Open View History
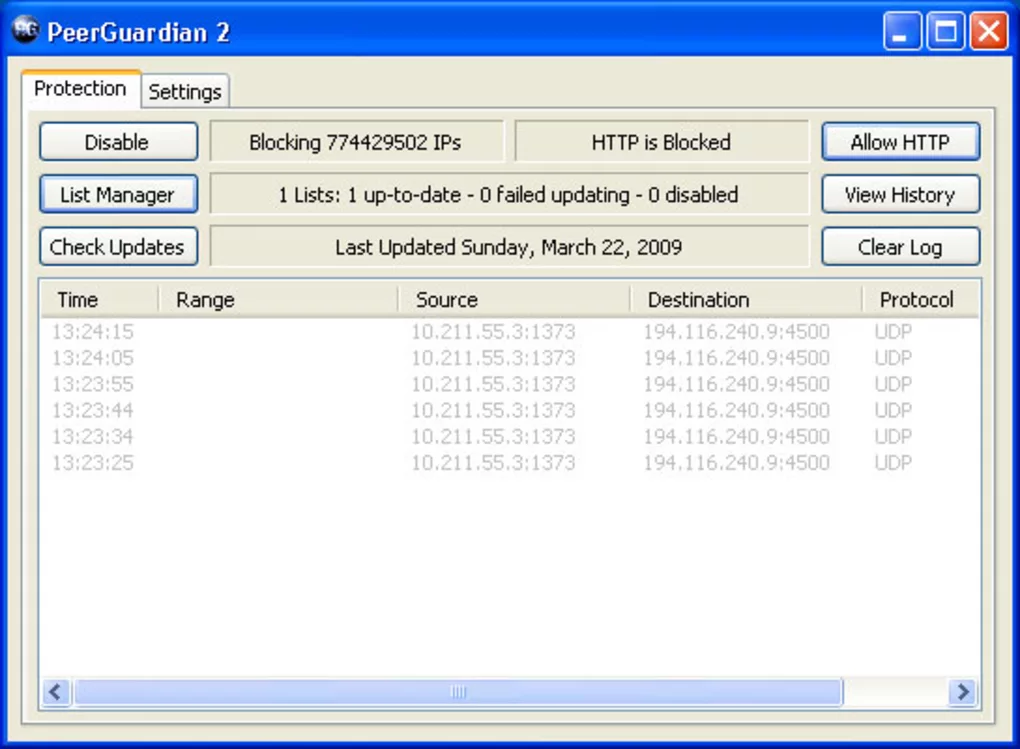 pos(900,194)
